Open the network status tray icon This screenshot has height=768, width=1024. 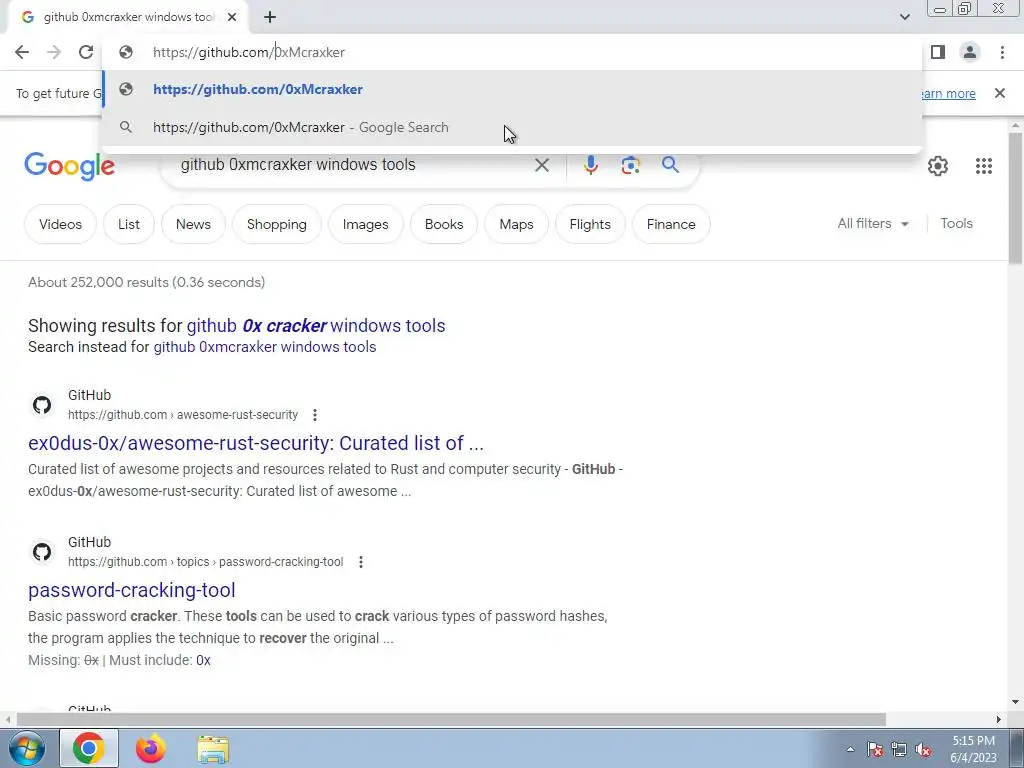pos(899,749)
